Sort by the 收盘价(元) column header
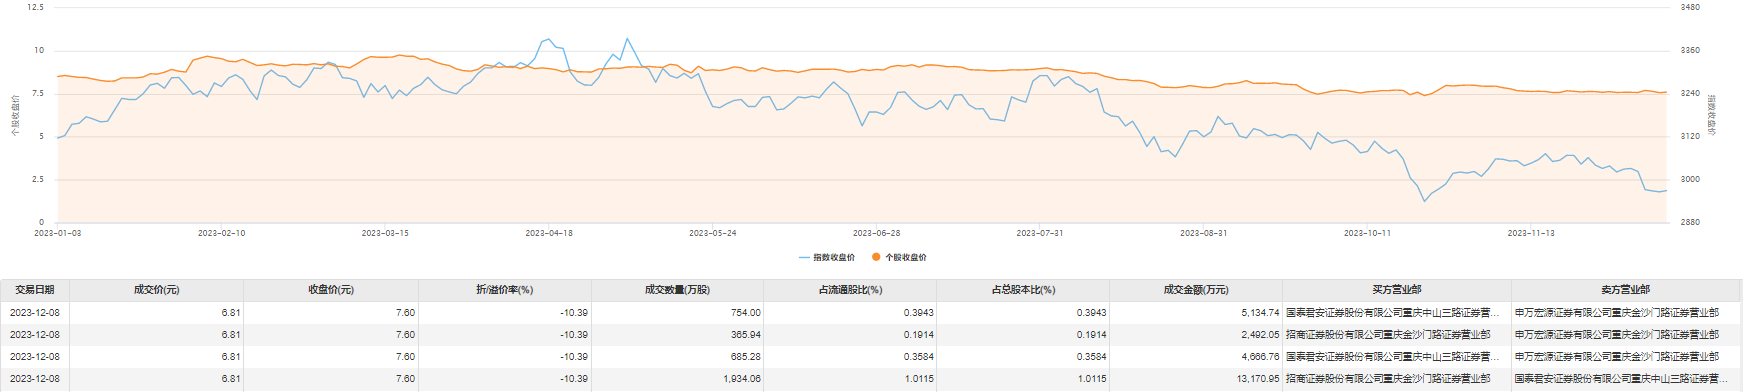This screenshot has width=1743, height=392. 331,290
